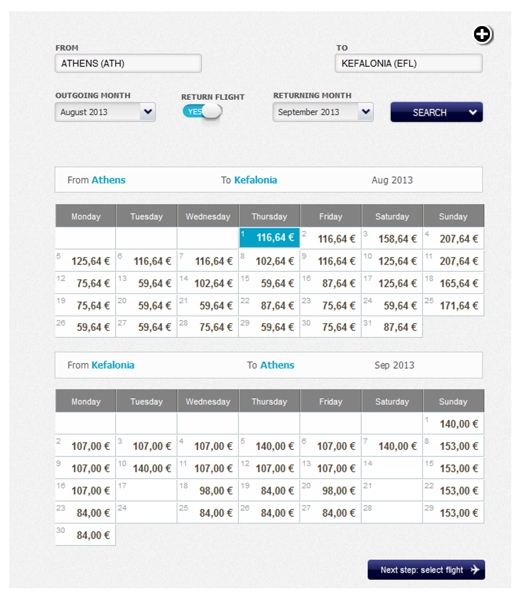Click the Kefalonia link in outgoing header
This screenshot has height=599, width=518.
[256, 180]
